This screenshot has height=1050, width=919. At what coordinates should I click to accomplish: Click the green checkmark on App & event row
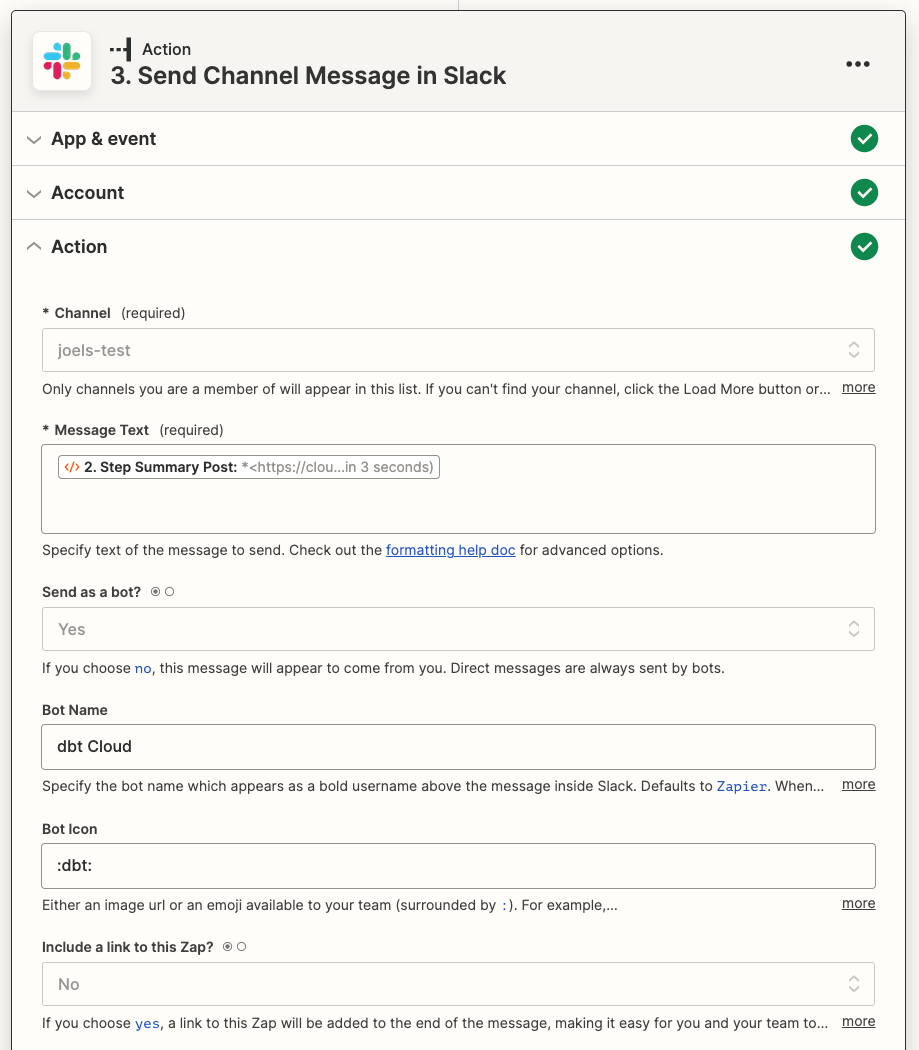coord(864,138)
